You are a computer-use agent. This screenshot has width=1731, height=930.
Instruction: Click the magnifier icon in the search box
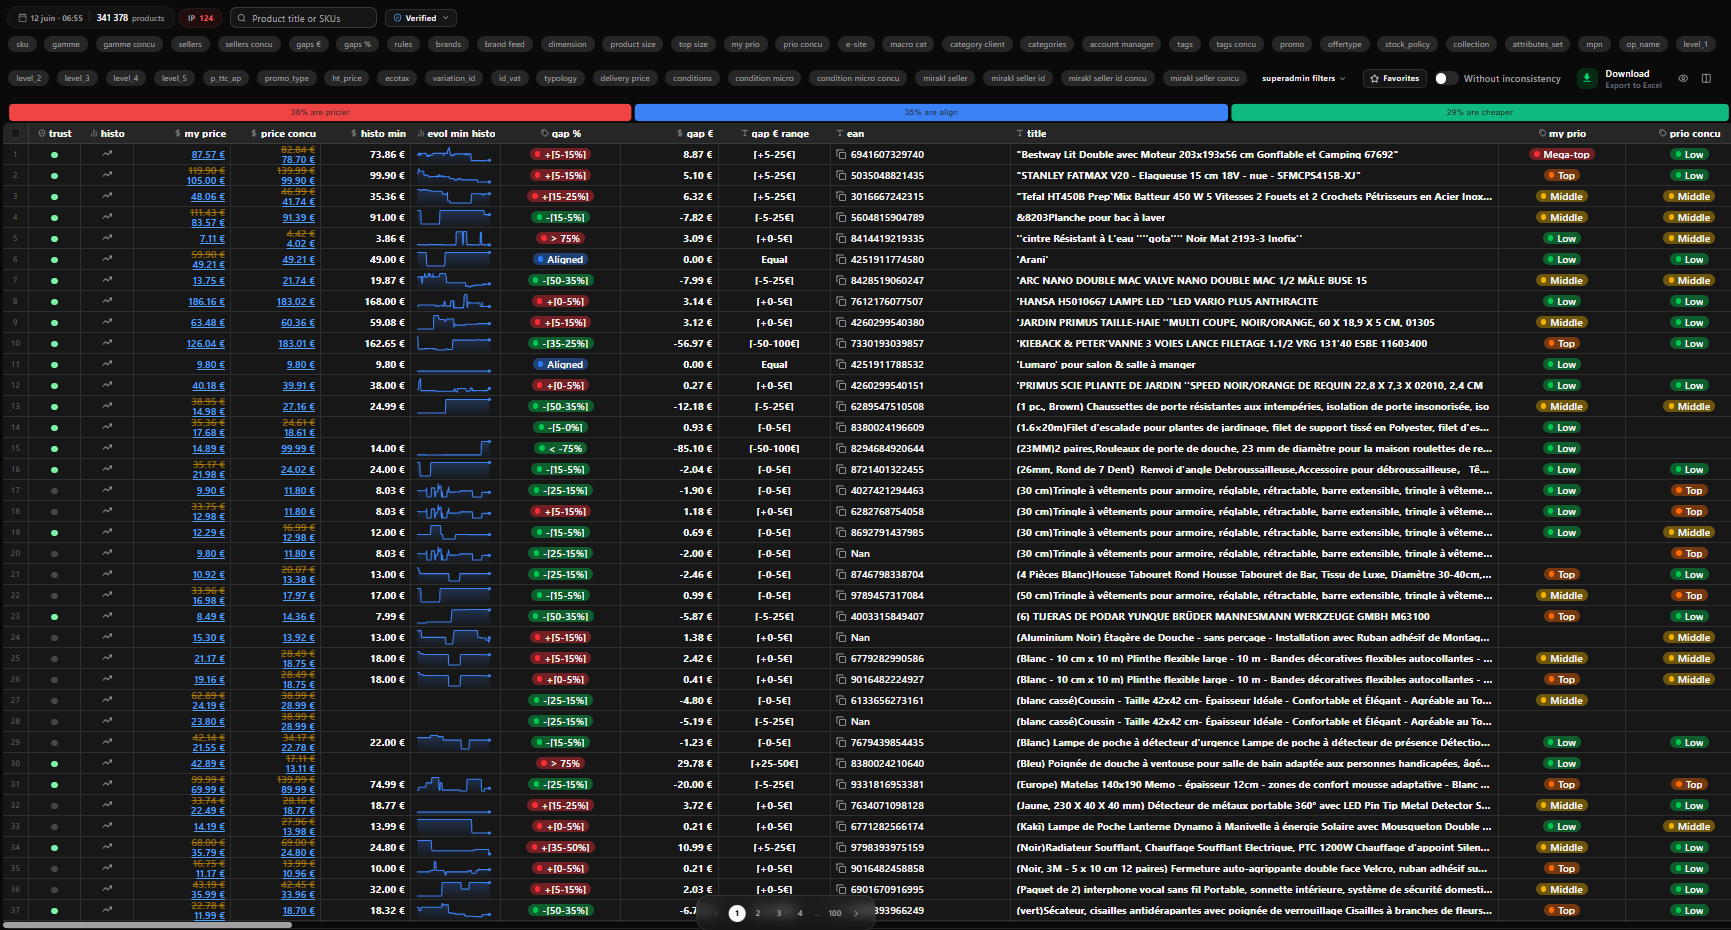[241, 18]
